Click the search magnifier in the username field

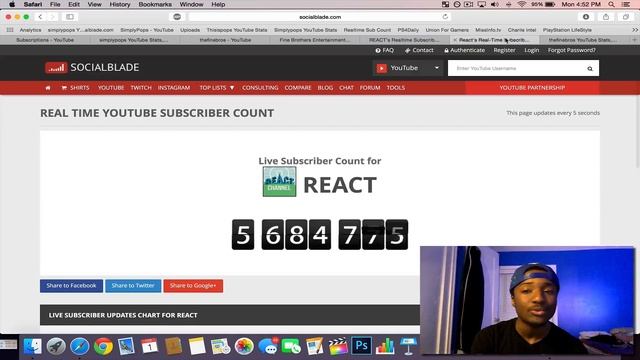590,69
